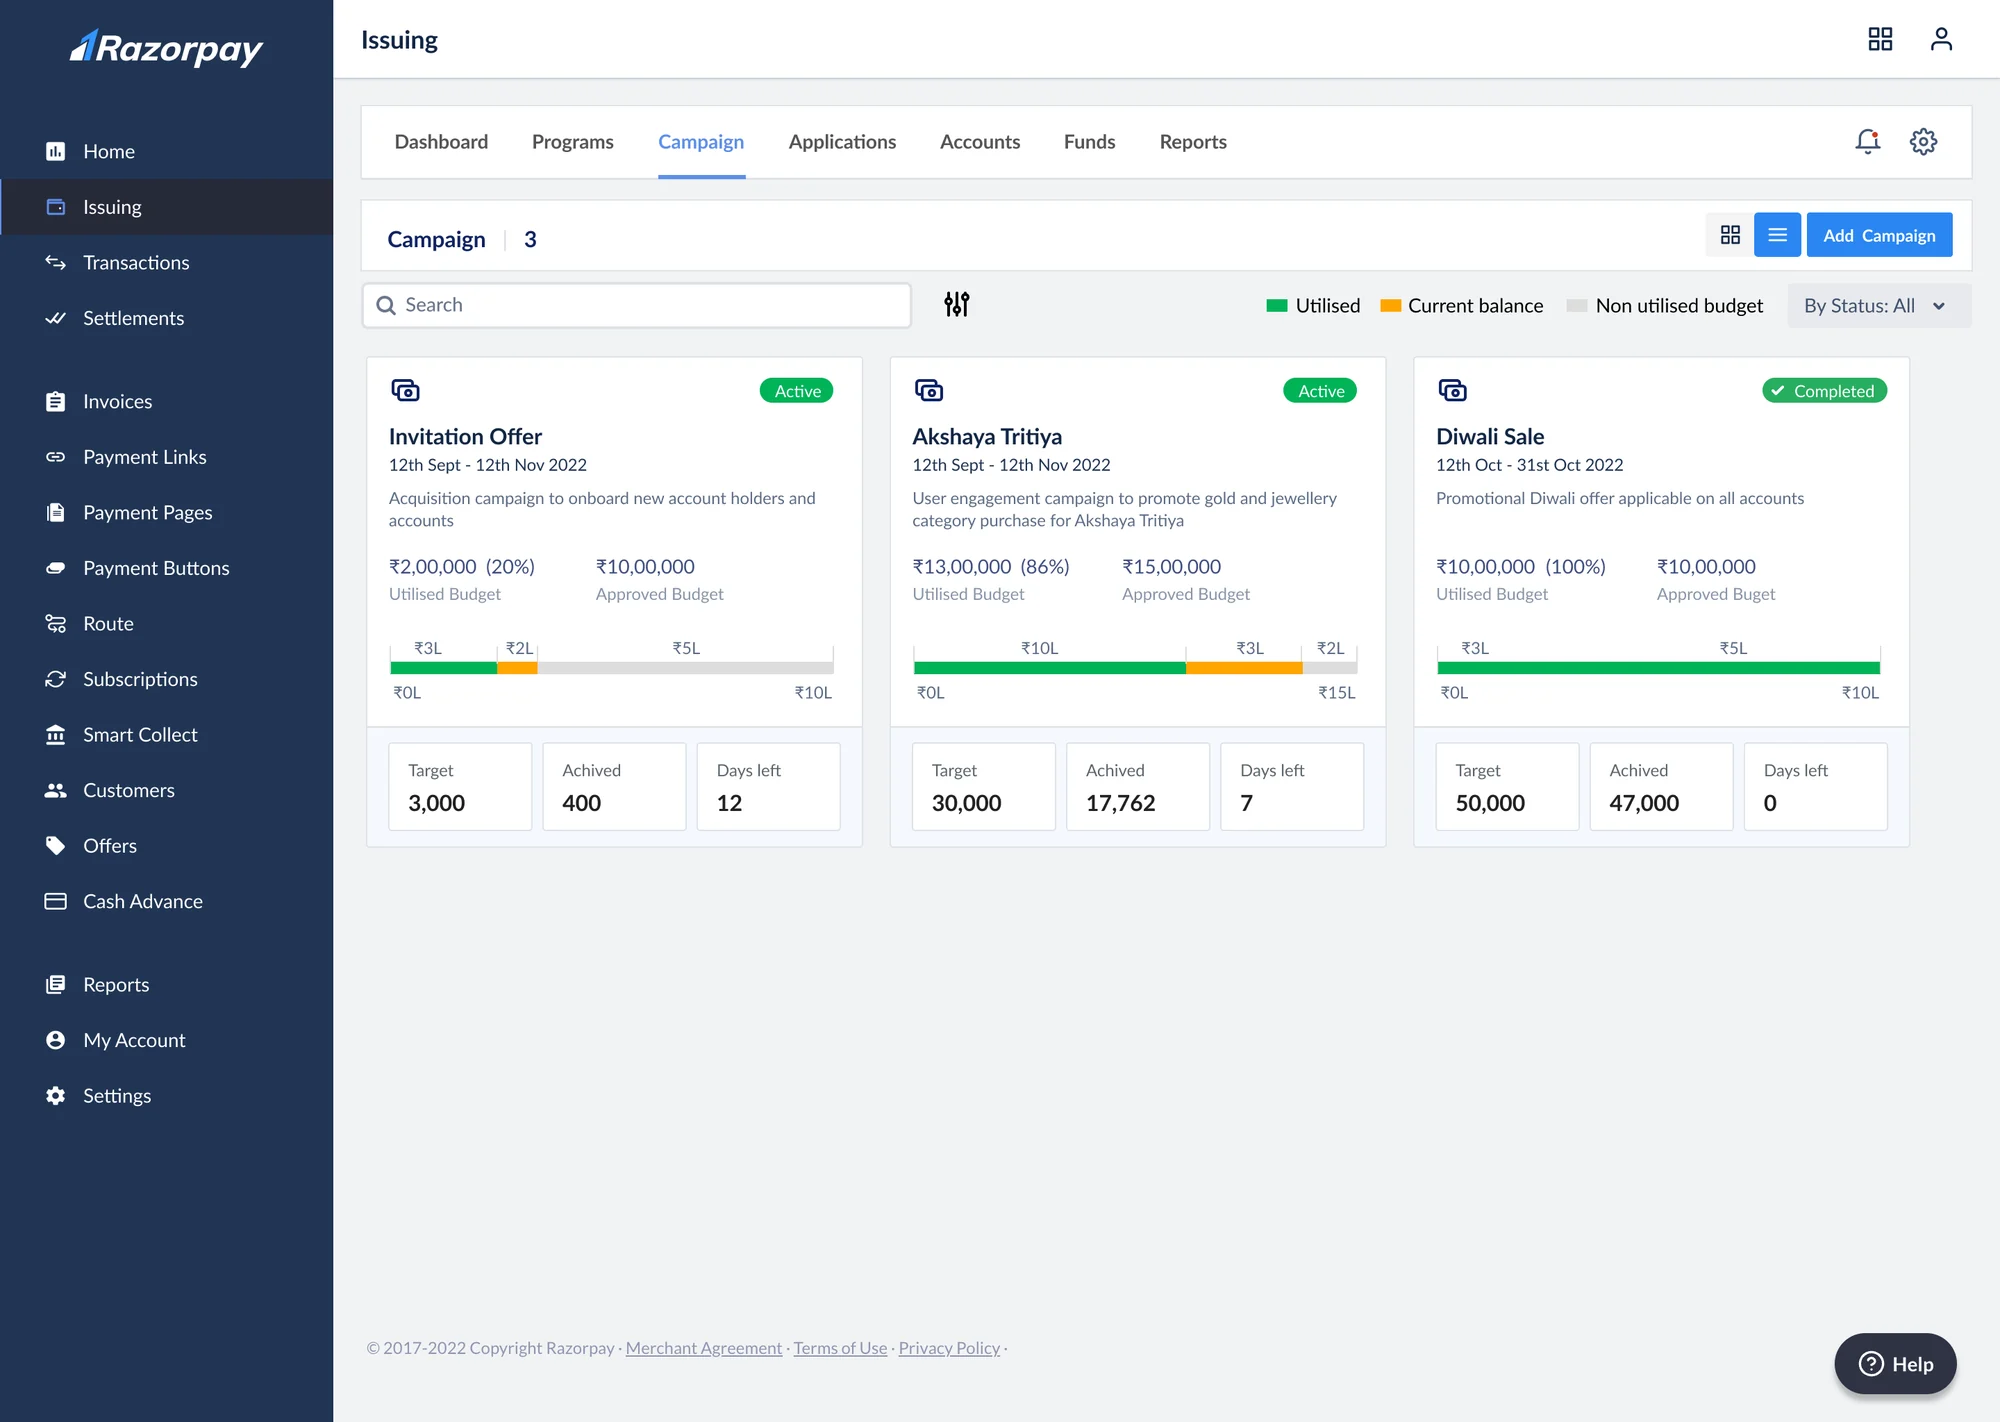Click the Completed status badge on Diwali Sale
2000x1422 pixels.
click(x=1824, y=391)
